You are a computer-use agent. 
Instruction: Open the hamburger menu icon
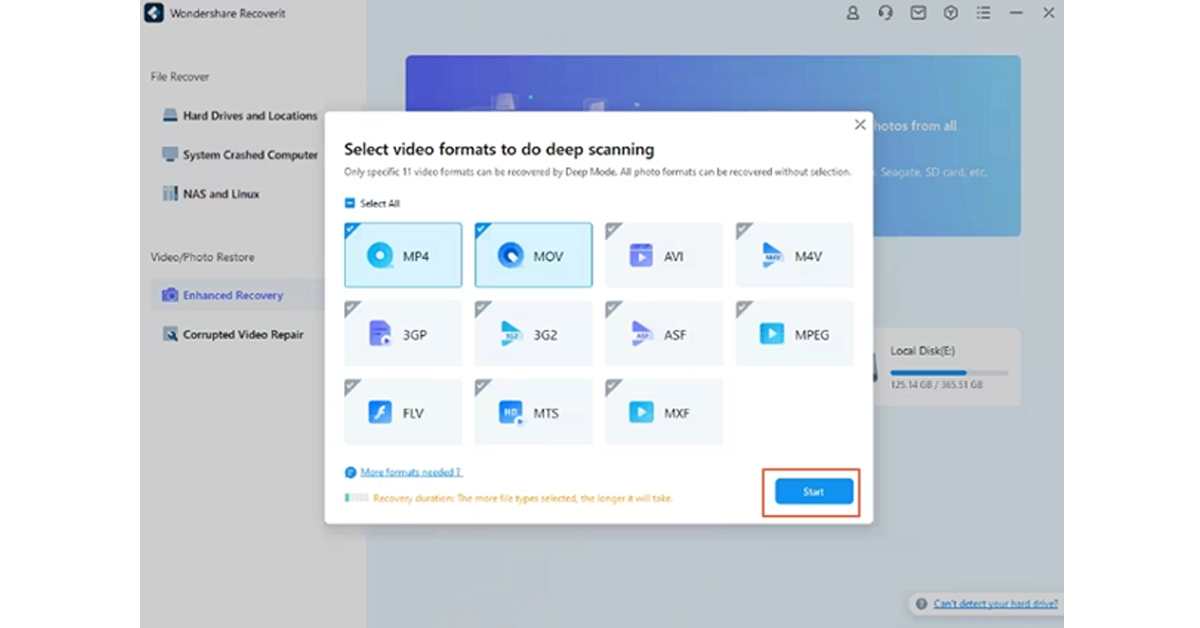pyautogui.click(x=984, y=13)
